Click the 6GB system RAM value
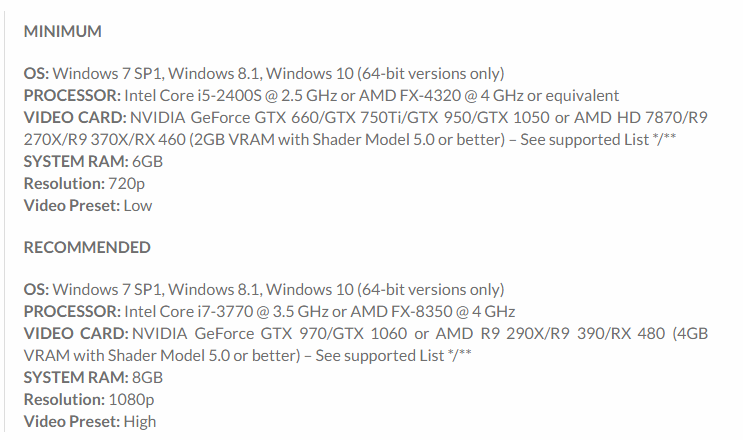Screen dimensions: 743x440 pos(147,162)
